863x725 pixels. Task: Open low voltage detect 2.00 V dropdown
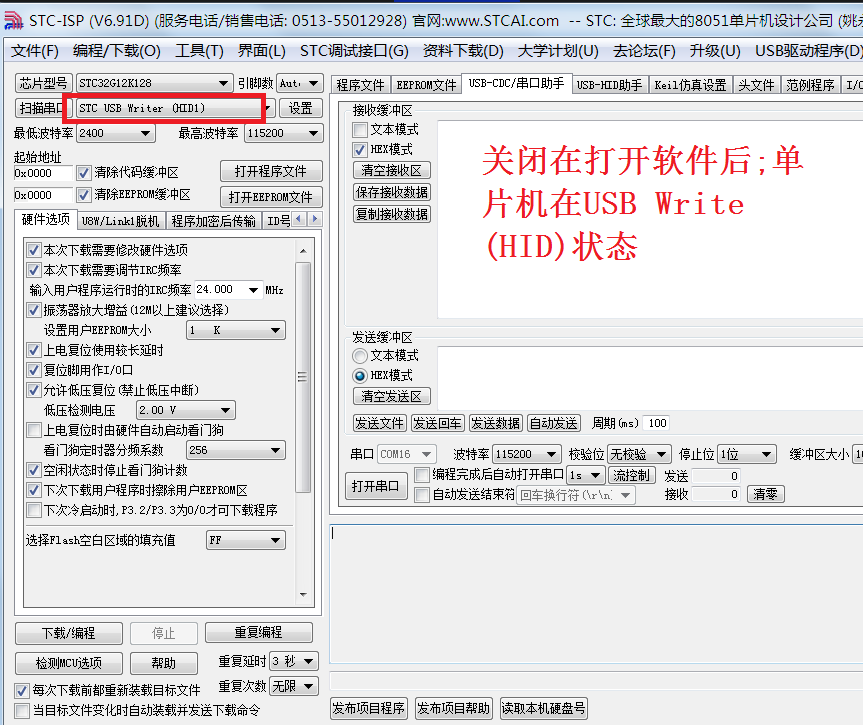point(185,410)
